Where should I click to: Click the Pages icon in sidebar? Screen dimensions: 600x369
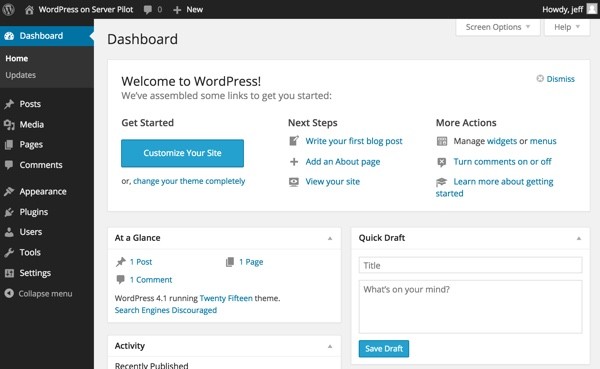tap(9, 145)
